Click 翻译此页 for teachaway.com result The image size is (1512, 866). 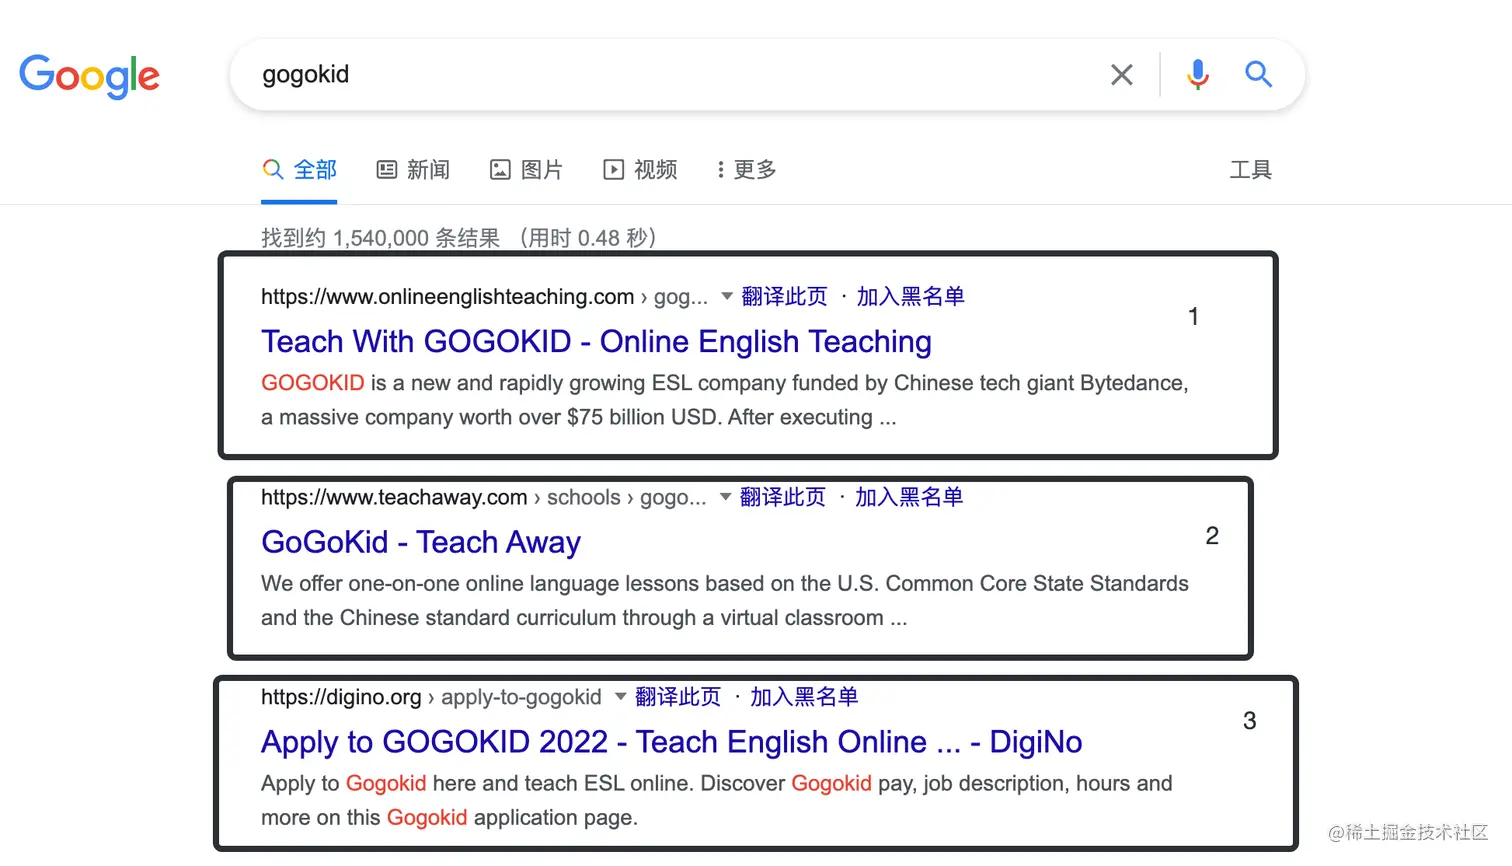[x=783, y=497]
